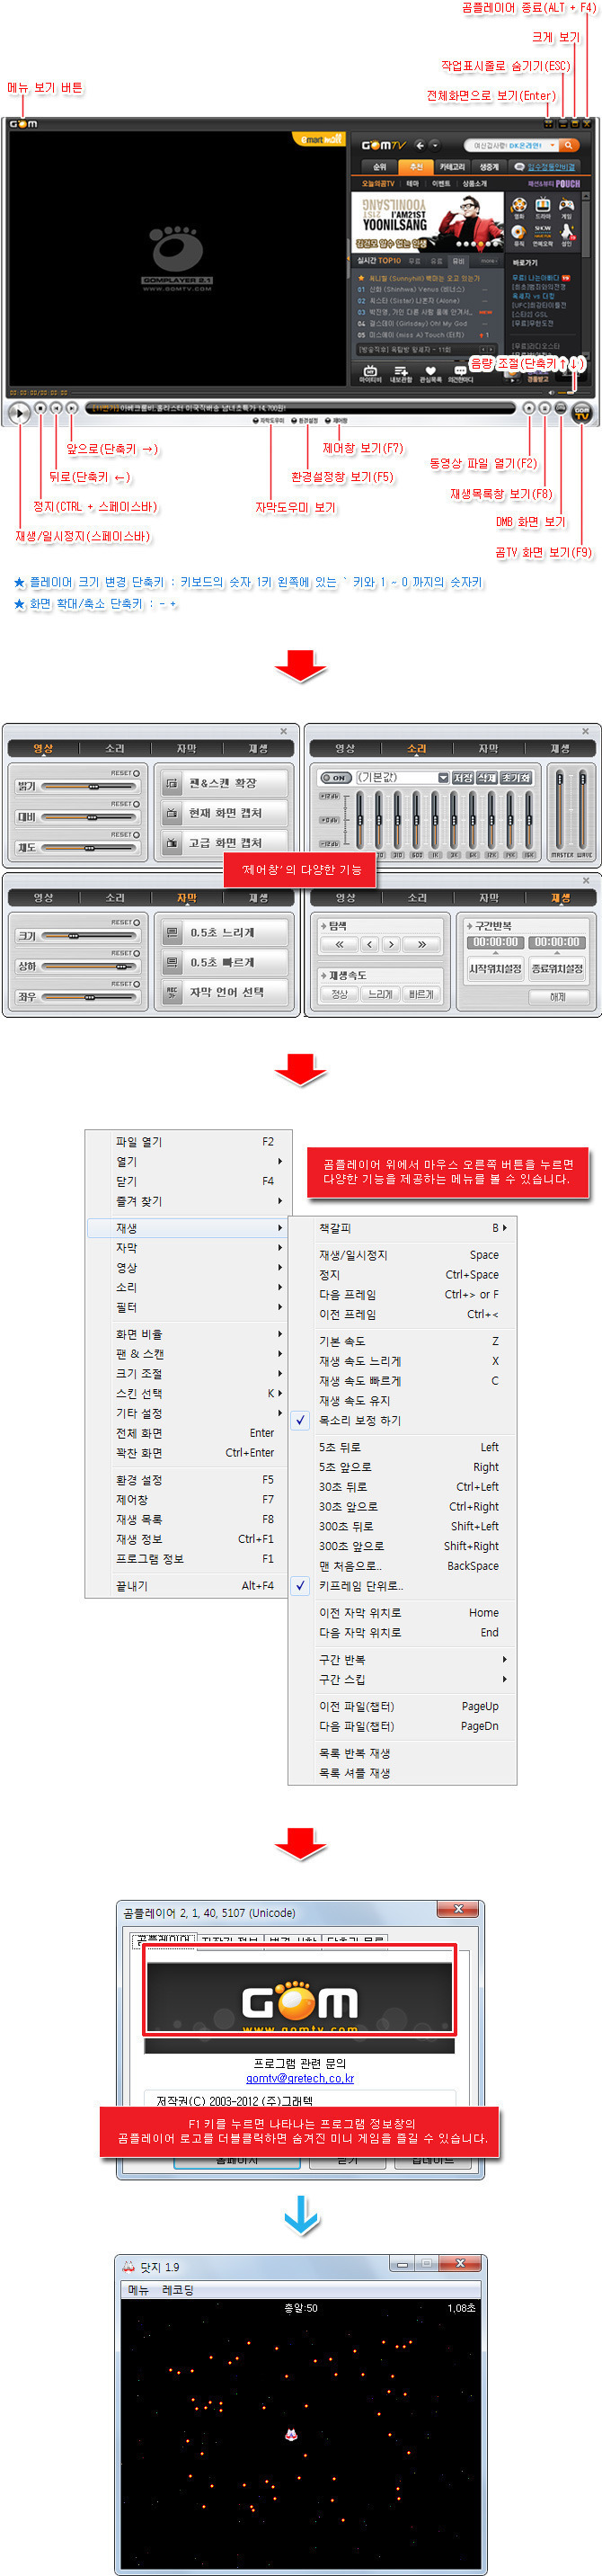Click the 의견쓰기 speech bubble icon in GOM TV
This screenshot has height=2576, width=602.
[460, 374]
